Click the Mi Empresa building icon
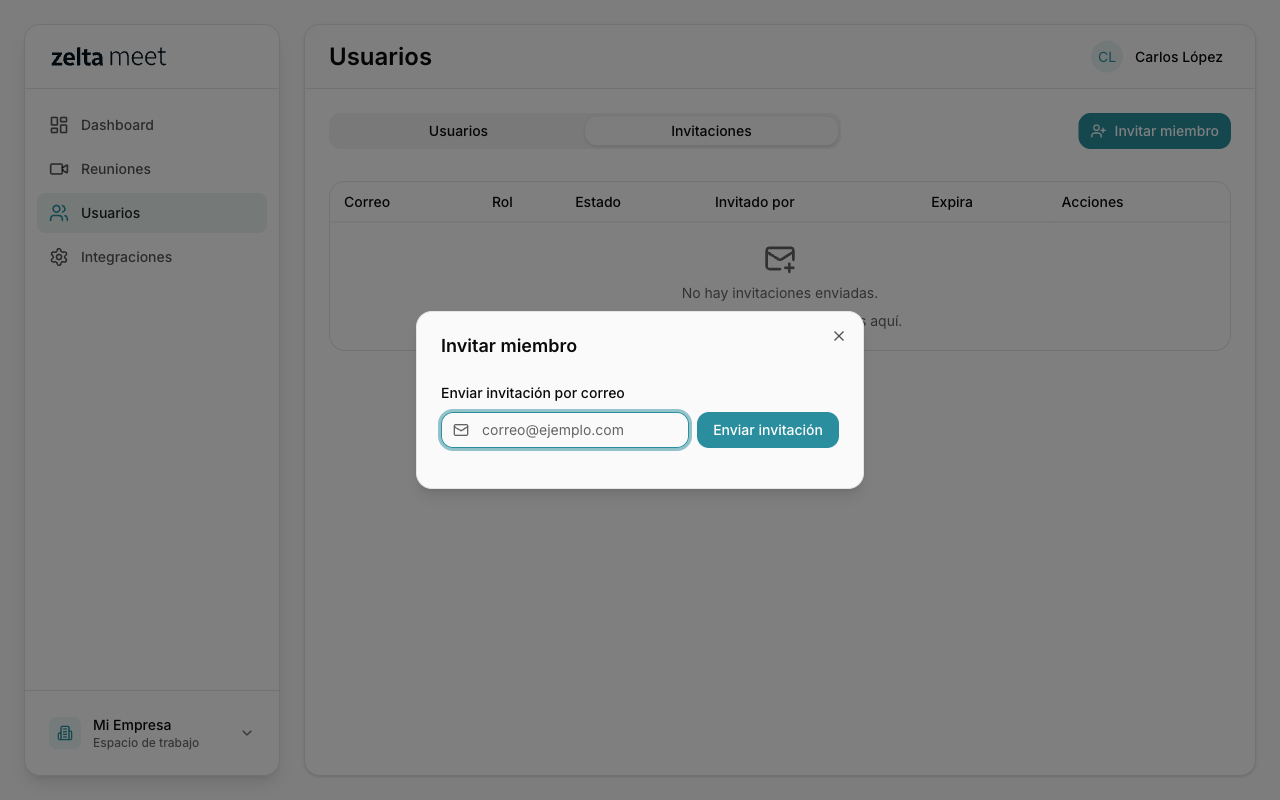 click(65, 733)
